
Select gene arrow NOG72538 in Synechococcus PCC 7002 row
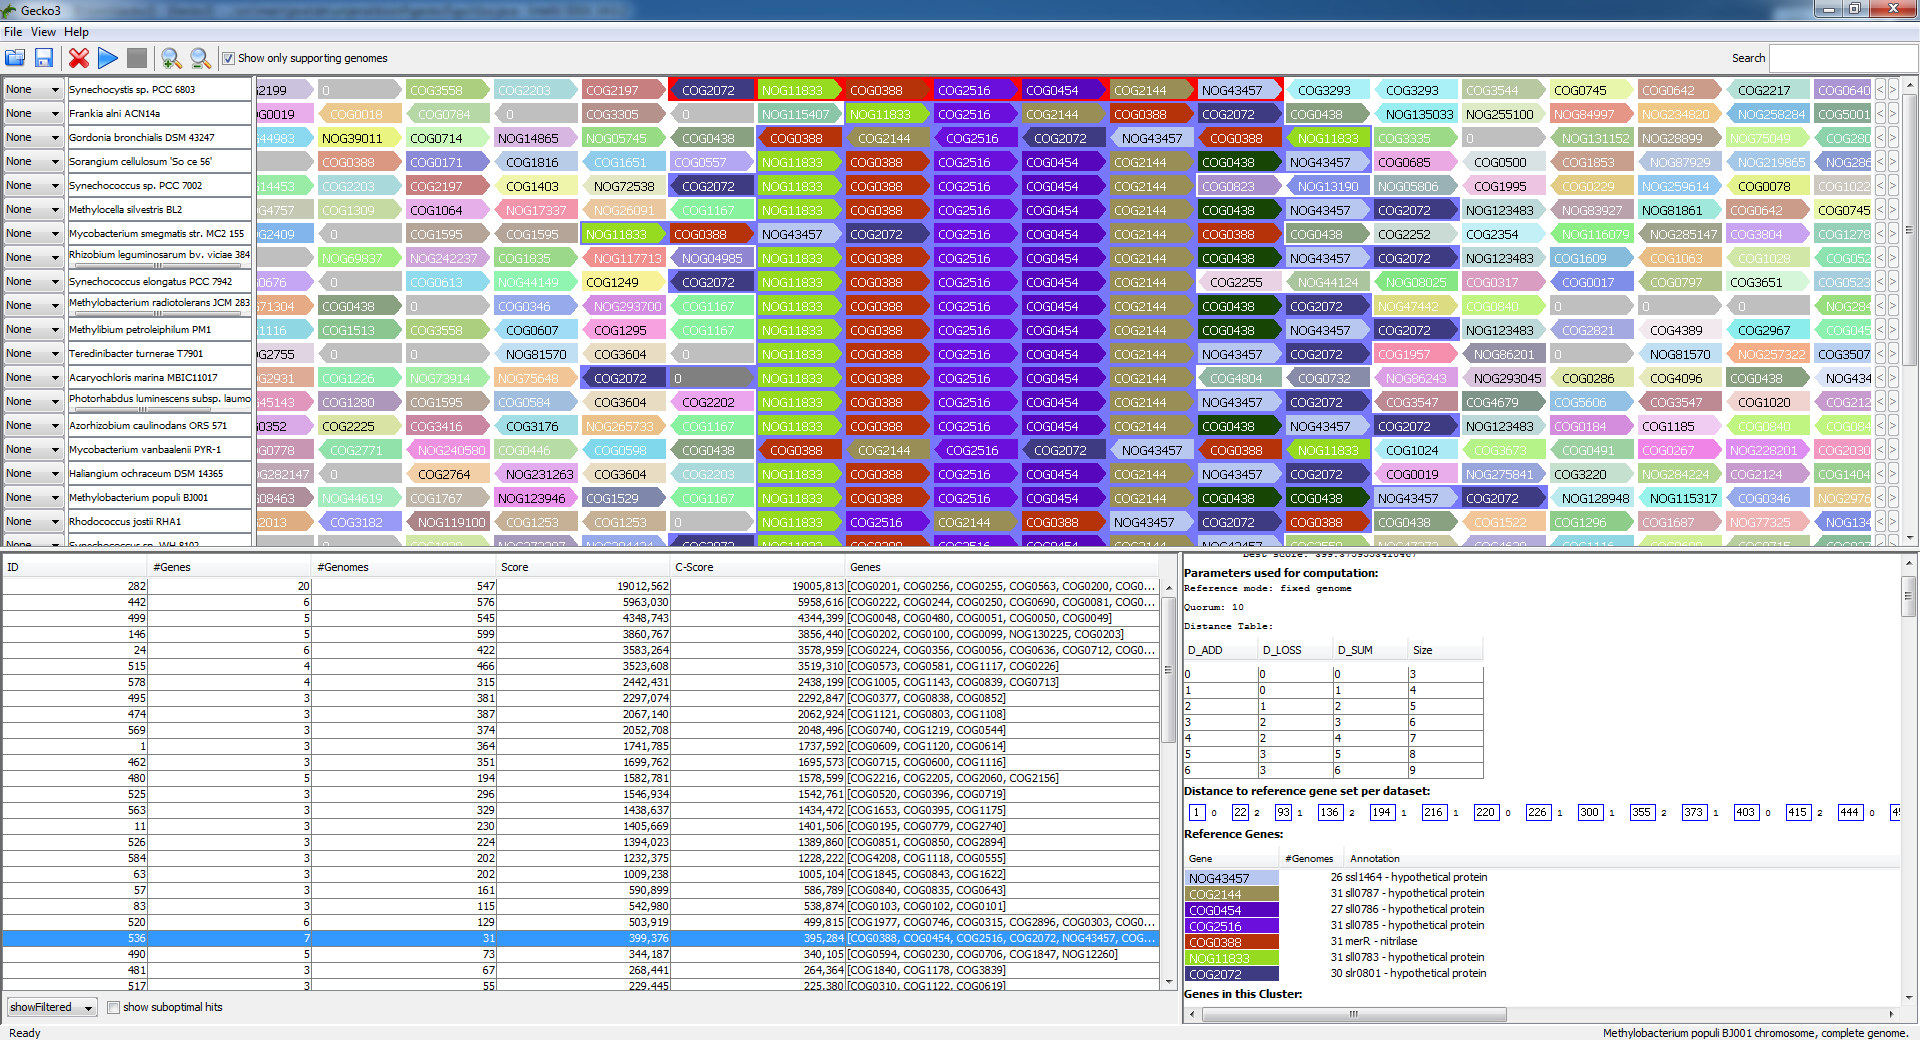tap(623, 186)
